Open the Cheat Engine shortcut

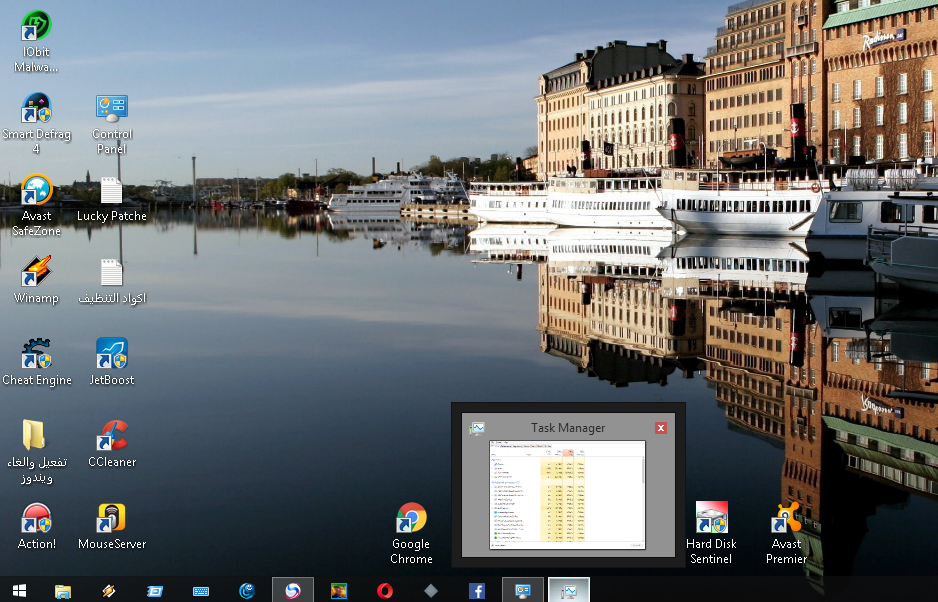tap(37, 354)
